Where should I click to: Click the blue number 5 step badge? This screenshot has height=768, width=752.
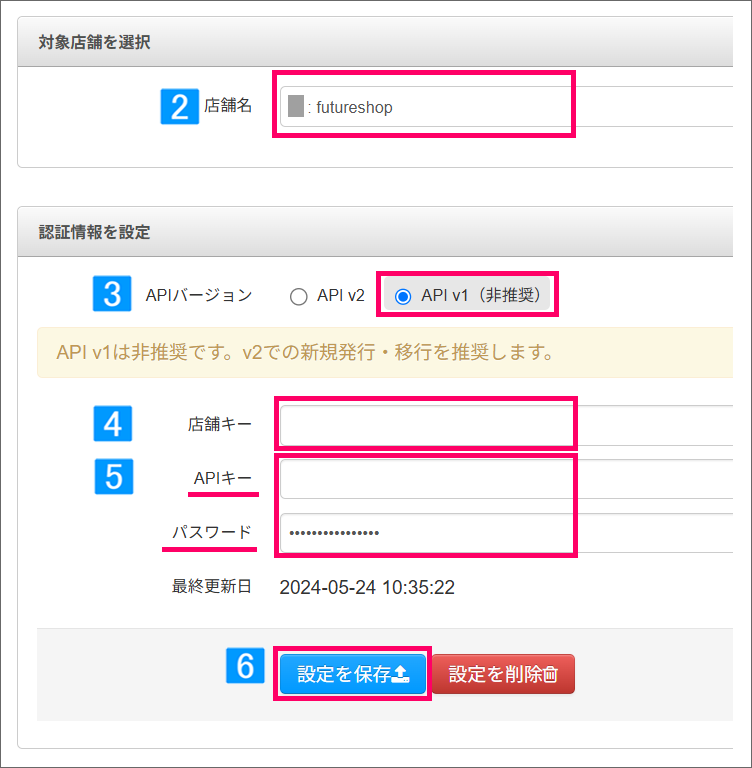[114, 477]
